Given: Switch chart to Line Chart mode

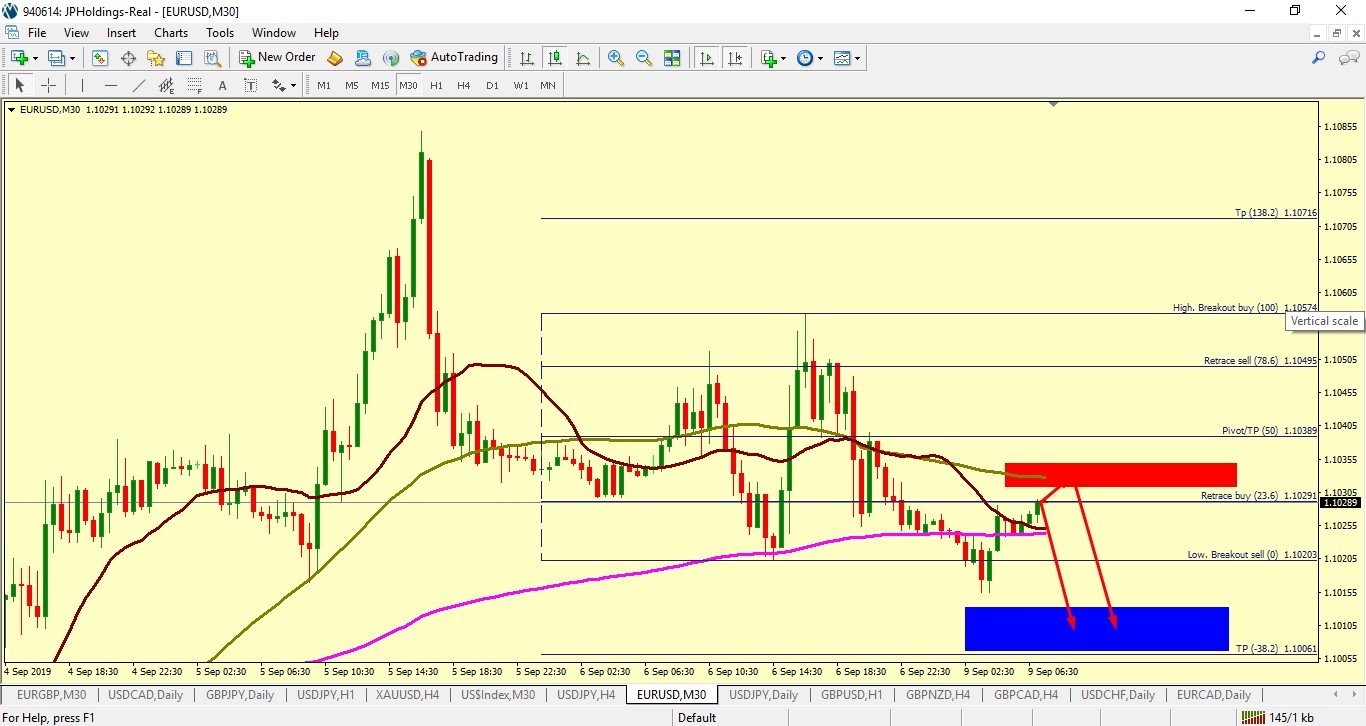Looking at the screenshot, I should [582, 58].
